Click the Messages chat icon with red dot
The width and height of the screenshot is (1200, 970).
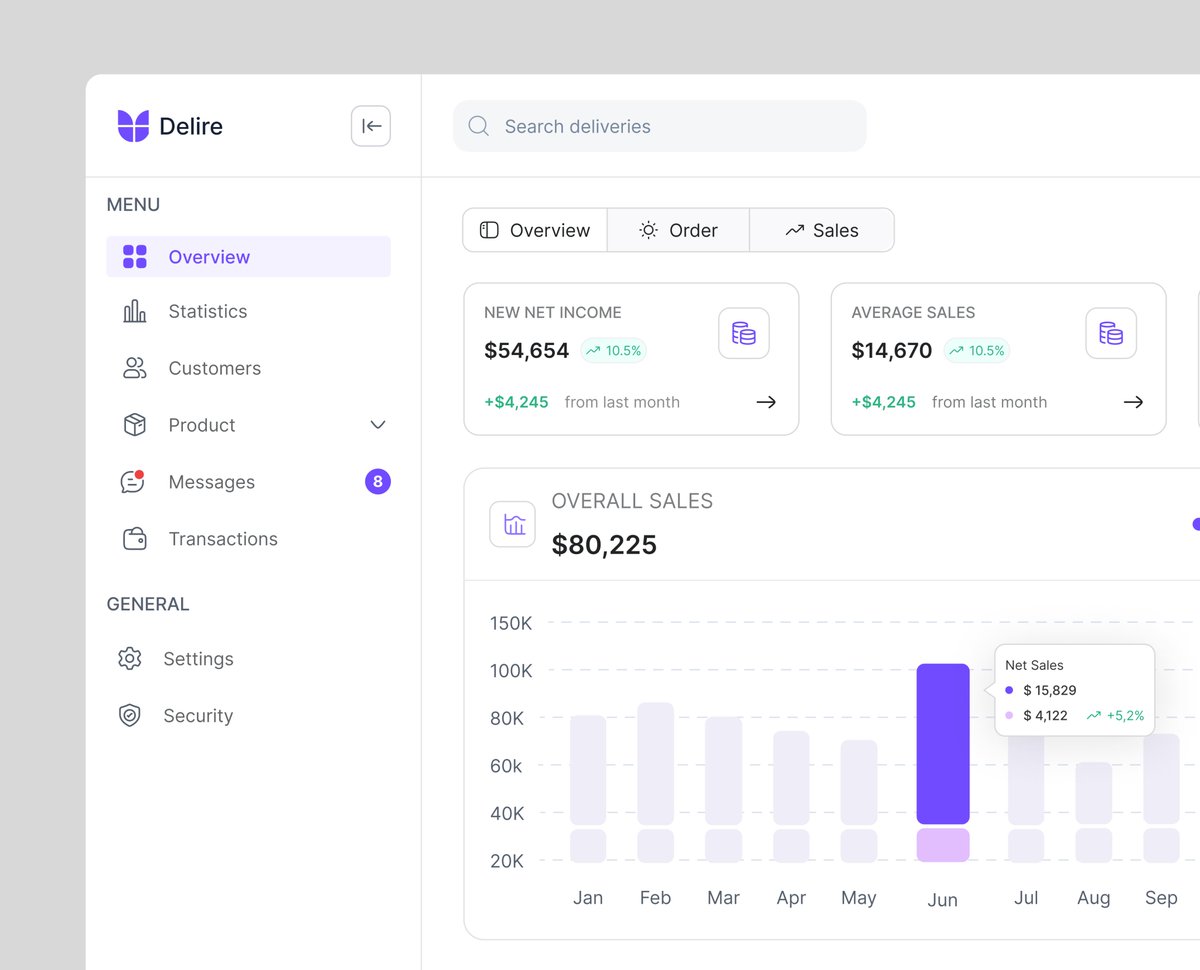tap(131, 481)
